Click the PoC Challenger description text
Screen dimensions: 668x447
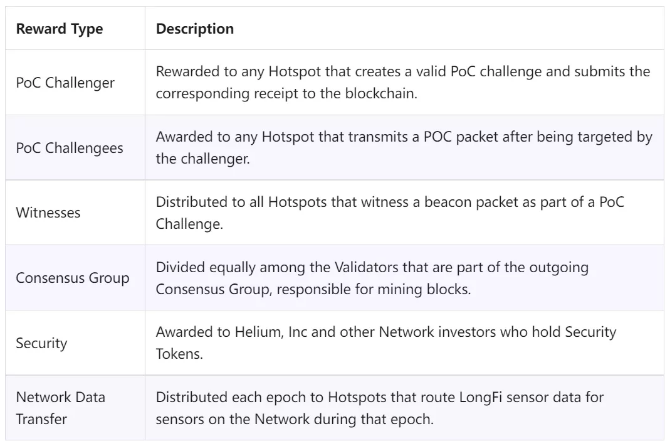coord(403,82)
